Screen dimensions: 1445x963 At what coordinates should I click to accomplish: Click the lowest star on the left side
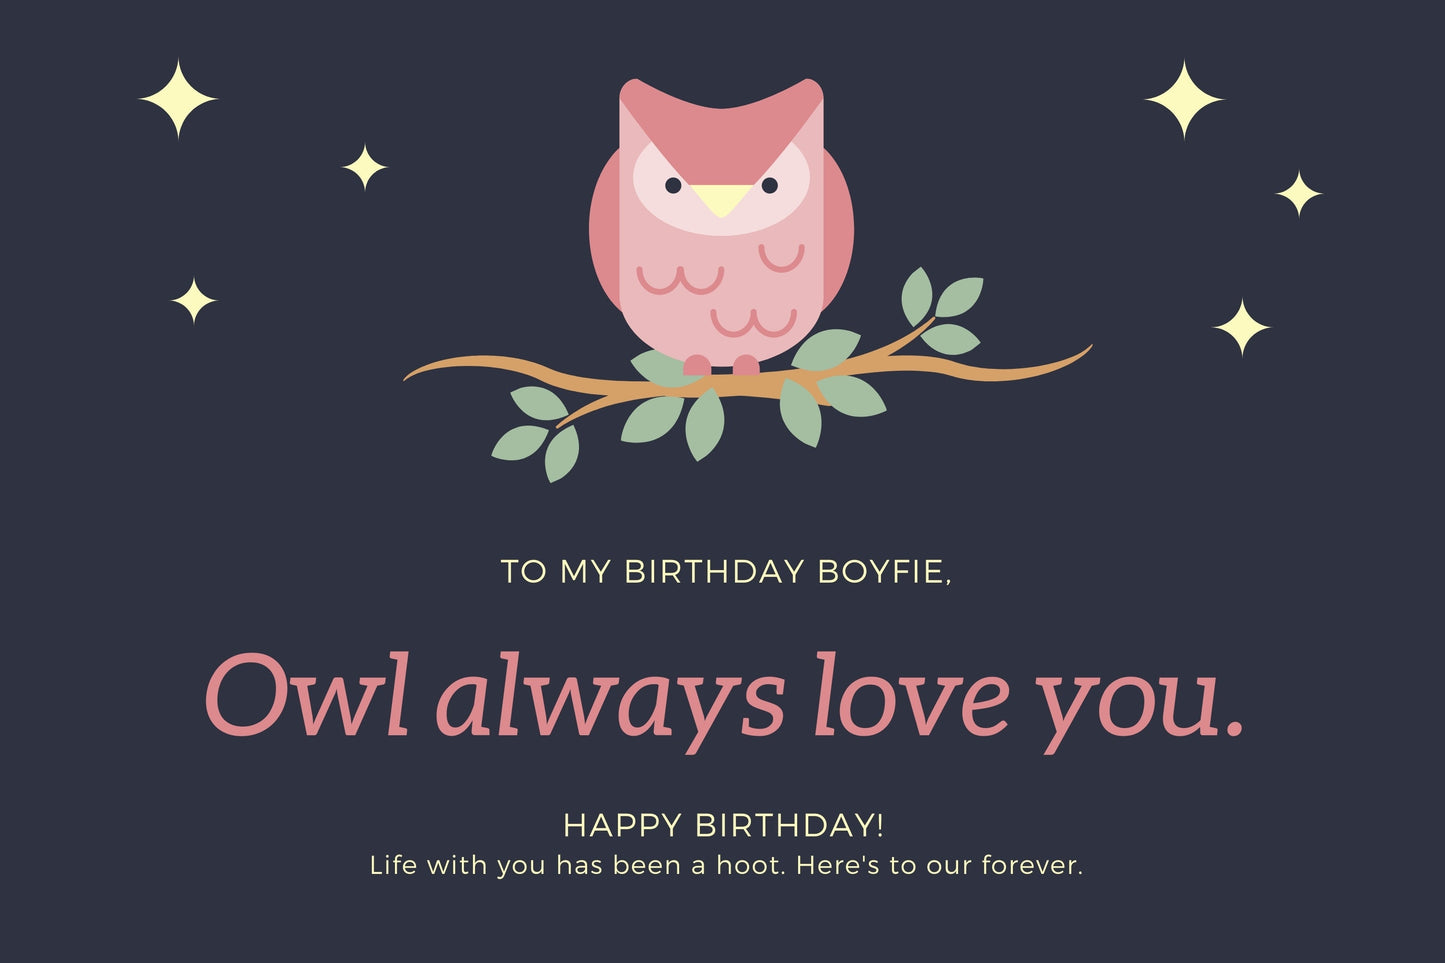[194, 300]
